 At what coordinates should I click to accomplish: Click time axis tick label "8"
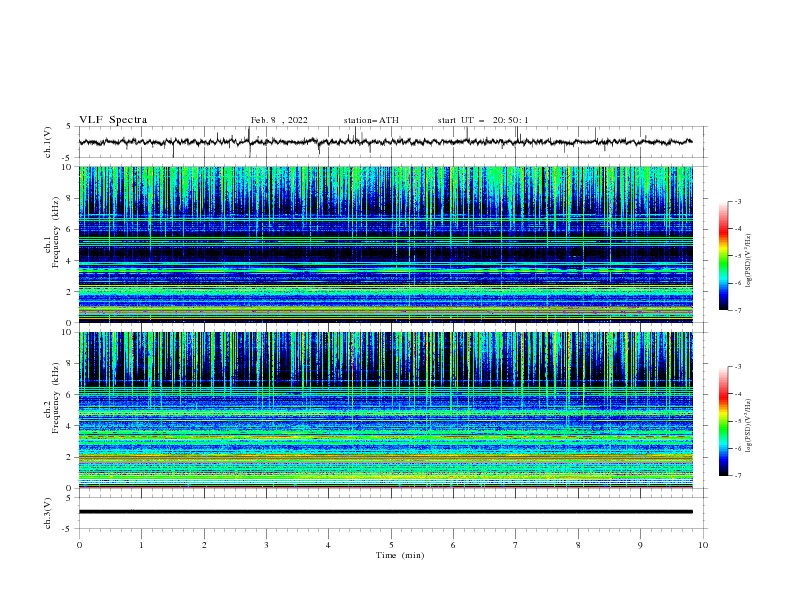pos(578,545)
